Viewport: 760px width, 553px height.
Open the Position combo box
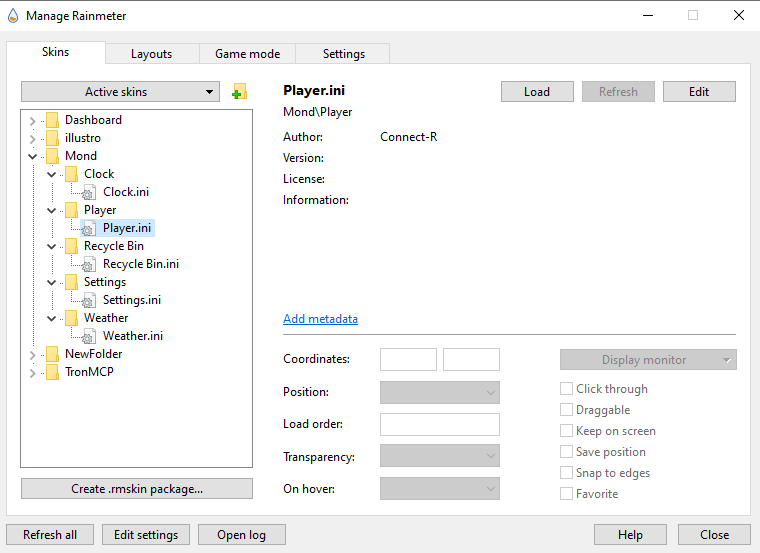(x=440, y=392)
